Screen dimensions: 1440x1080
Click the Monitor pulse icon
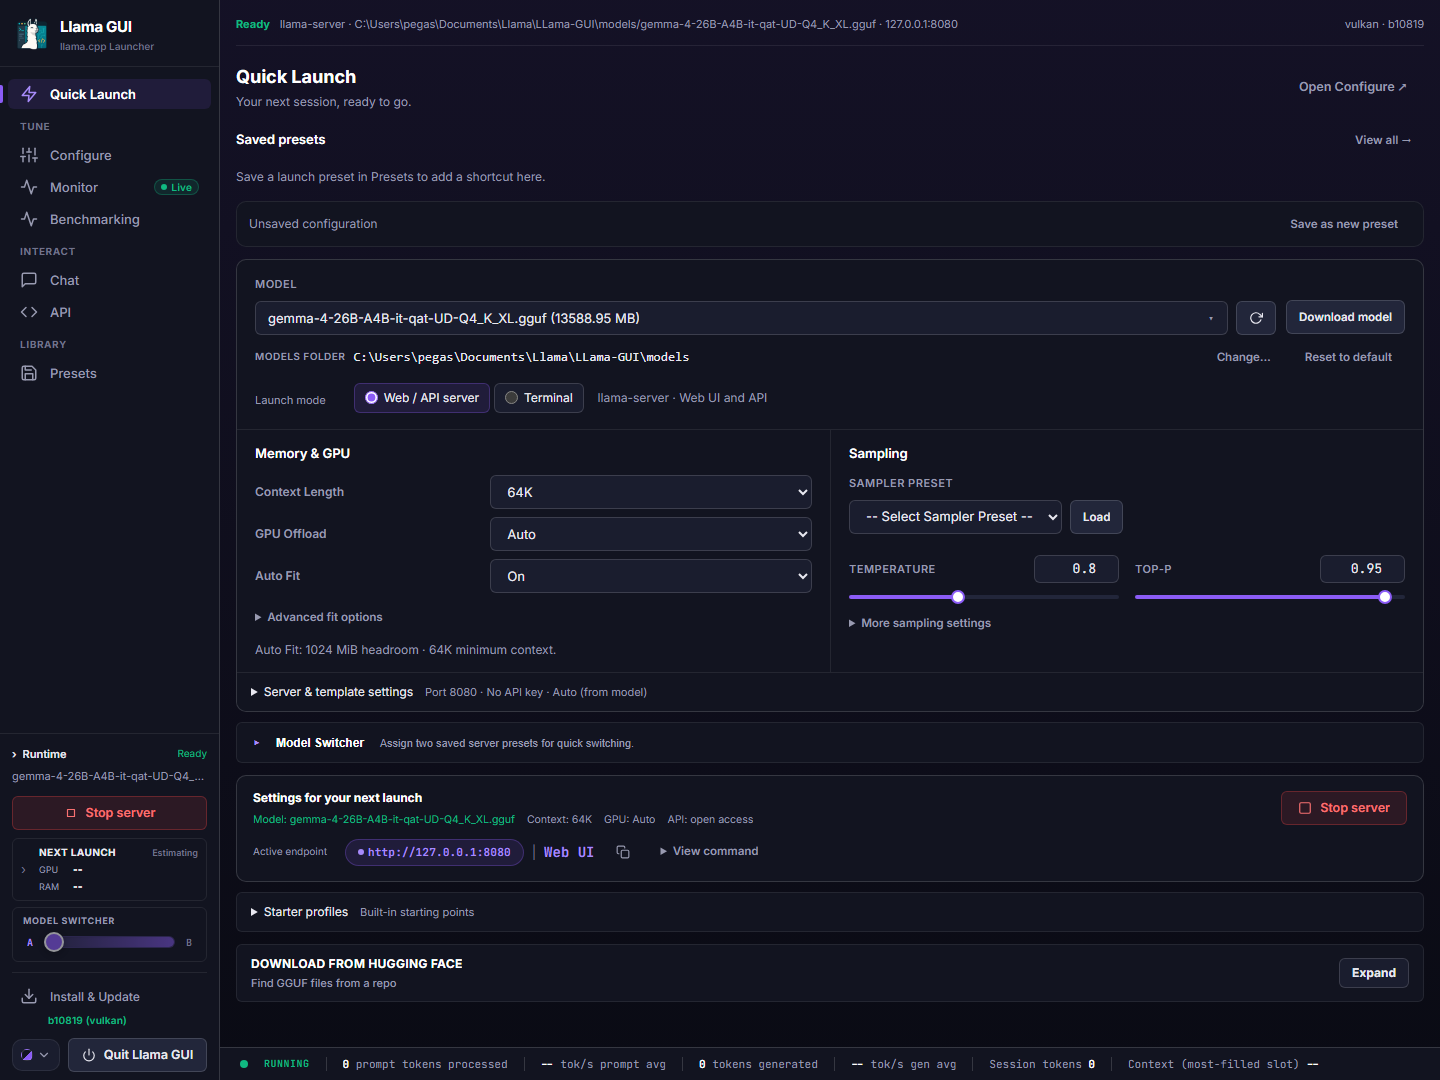(x=29, y=187)
